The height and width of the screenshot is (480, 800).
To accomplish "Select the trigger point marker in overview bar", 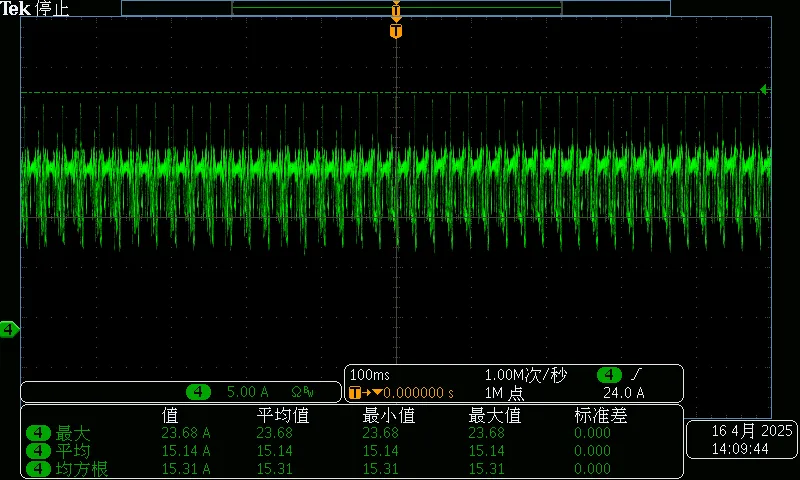I will tap(396, 9).
